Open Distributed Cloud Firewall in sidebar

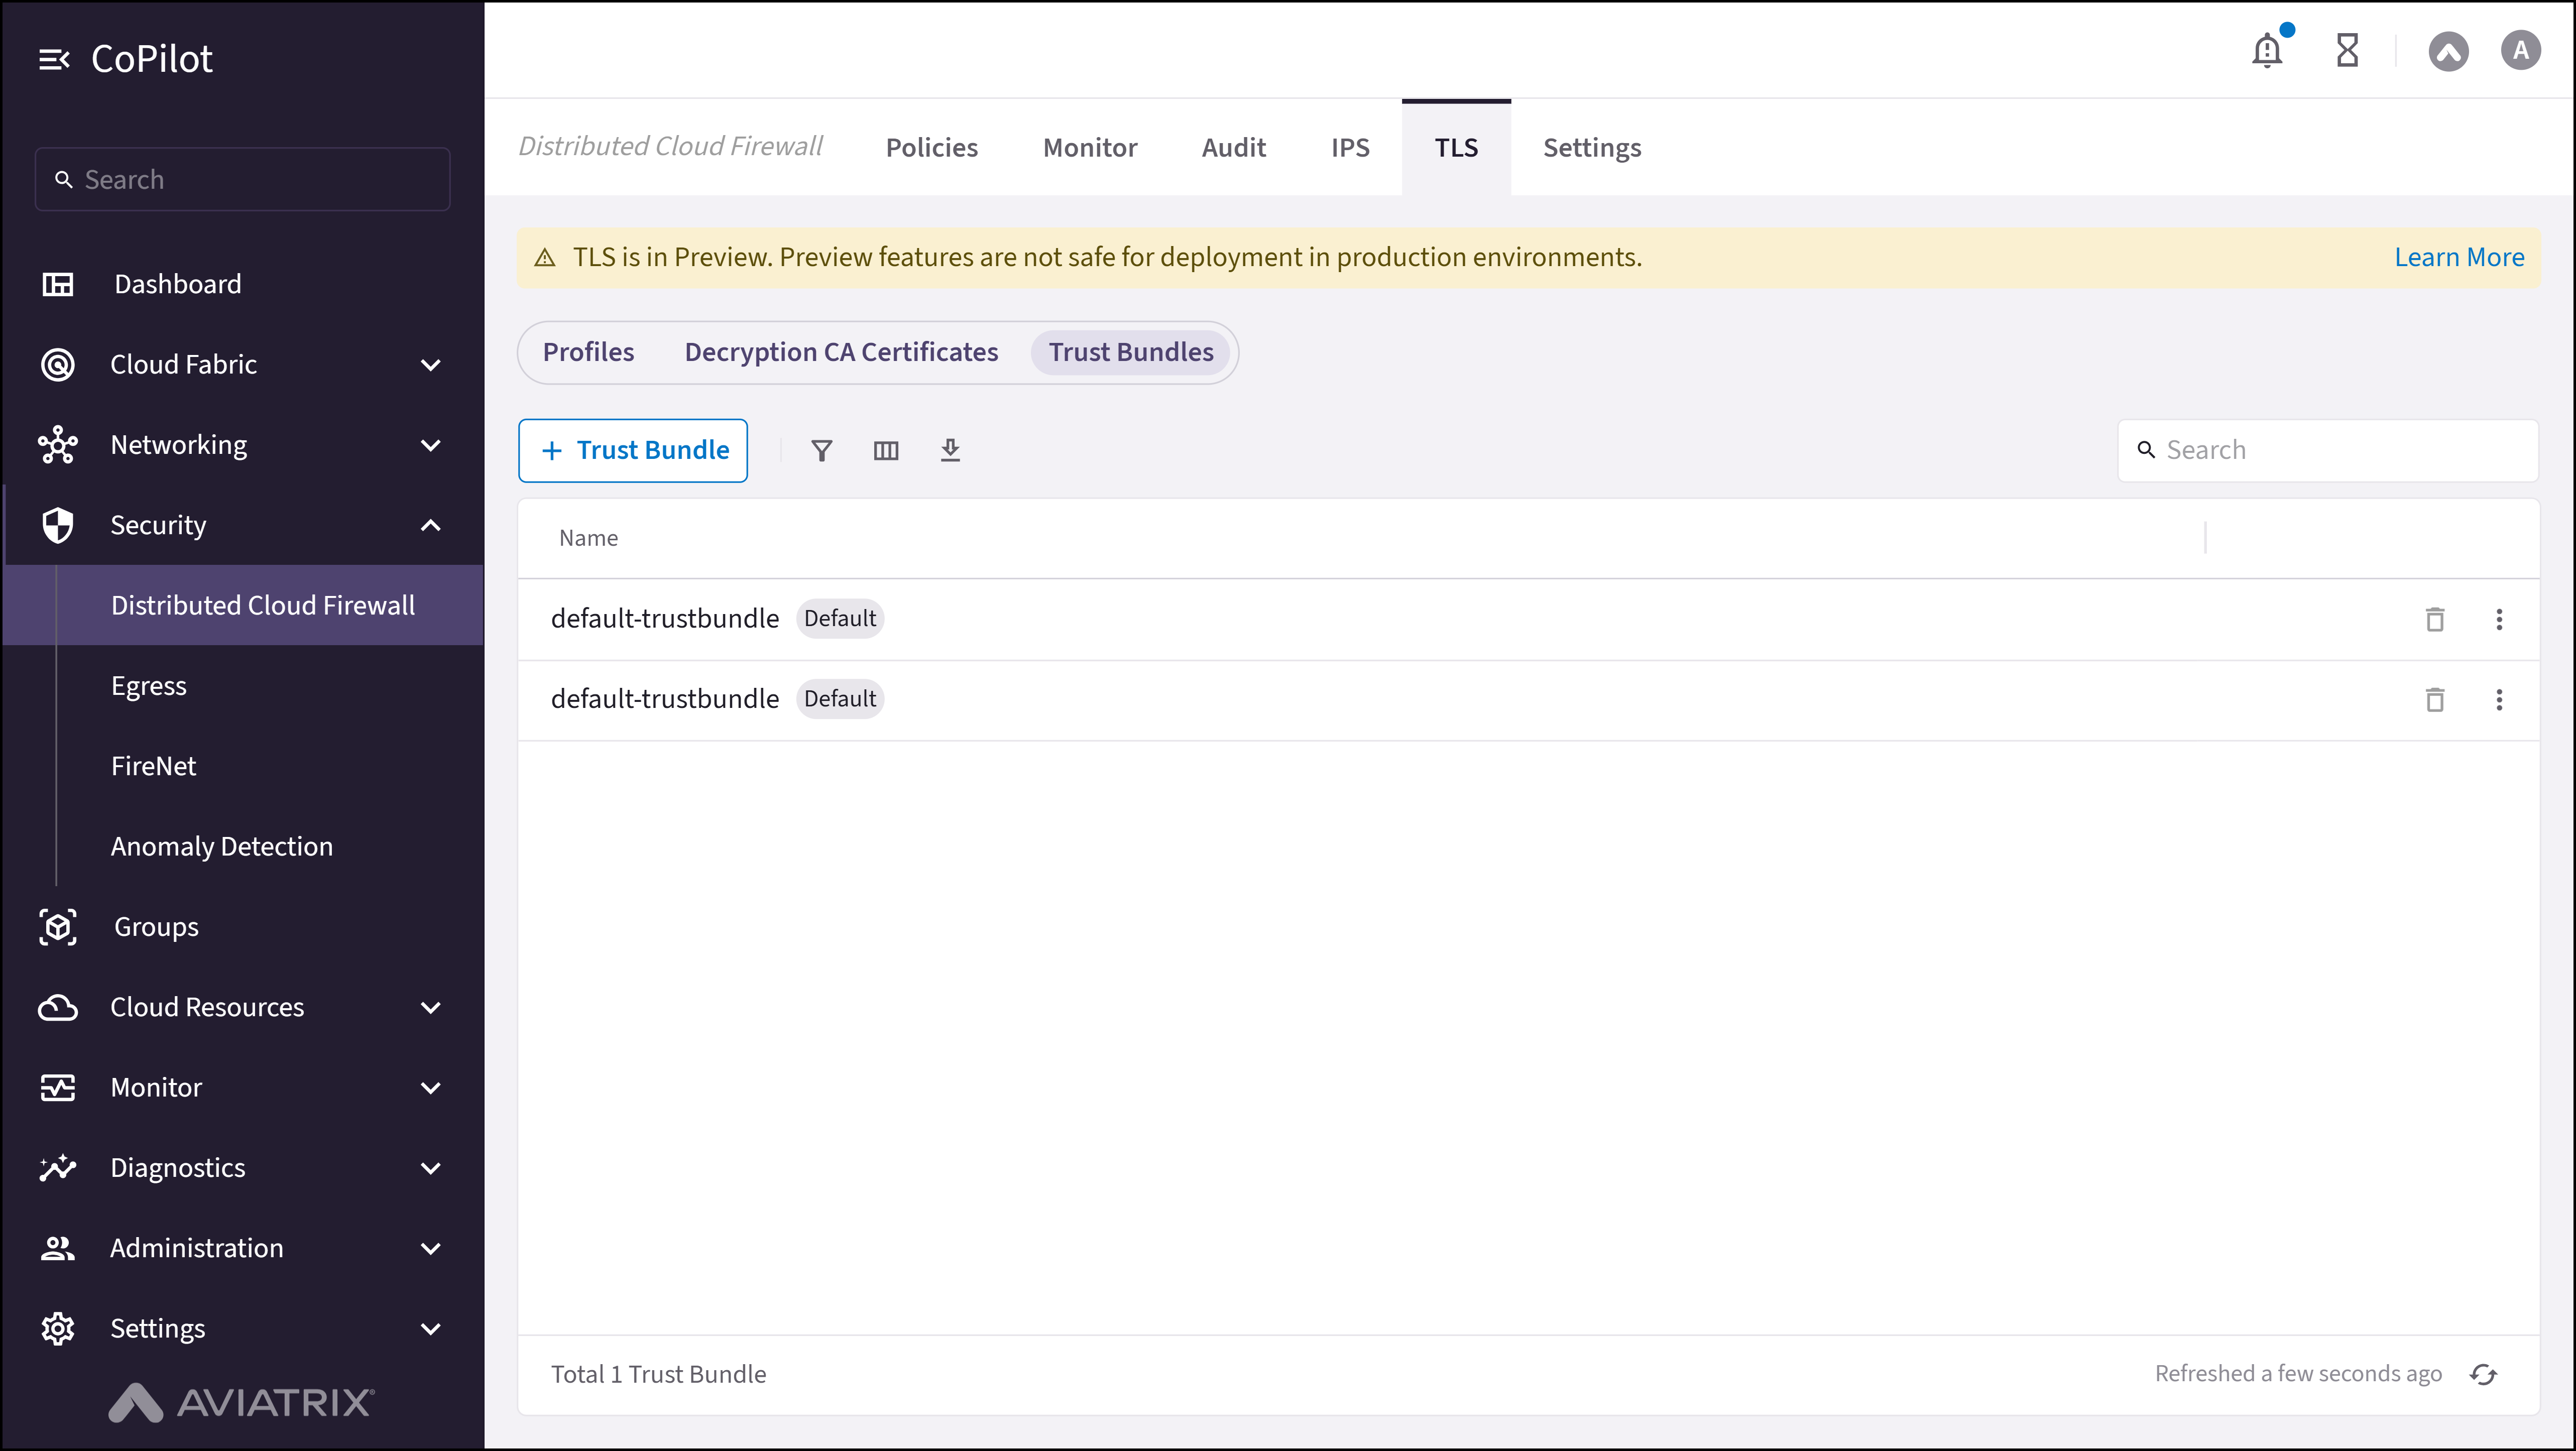(x=244, y=606)
